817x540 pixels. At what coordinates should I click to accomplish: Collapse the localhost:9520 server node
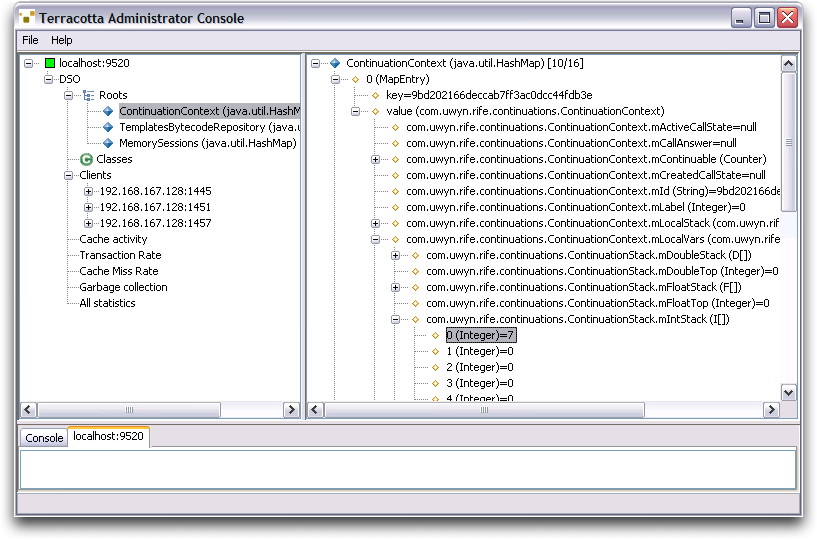click(x=29, y=63)
